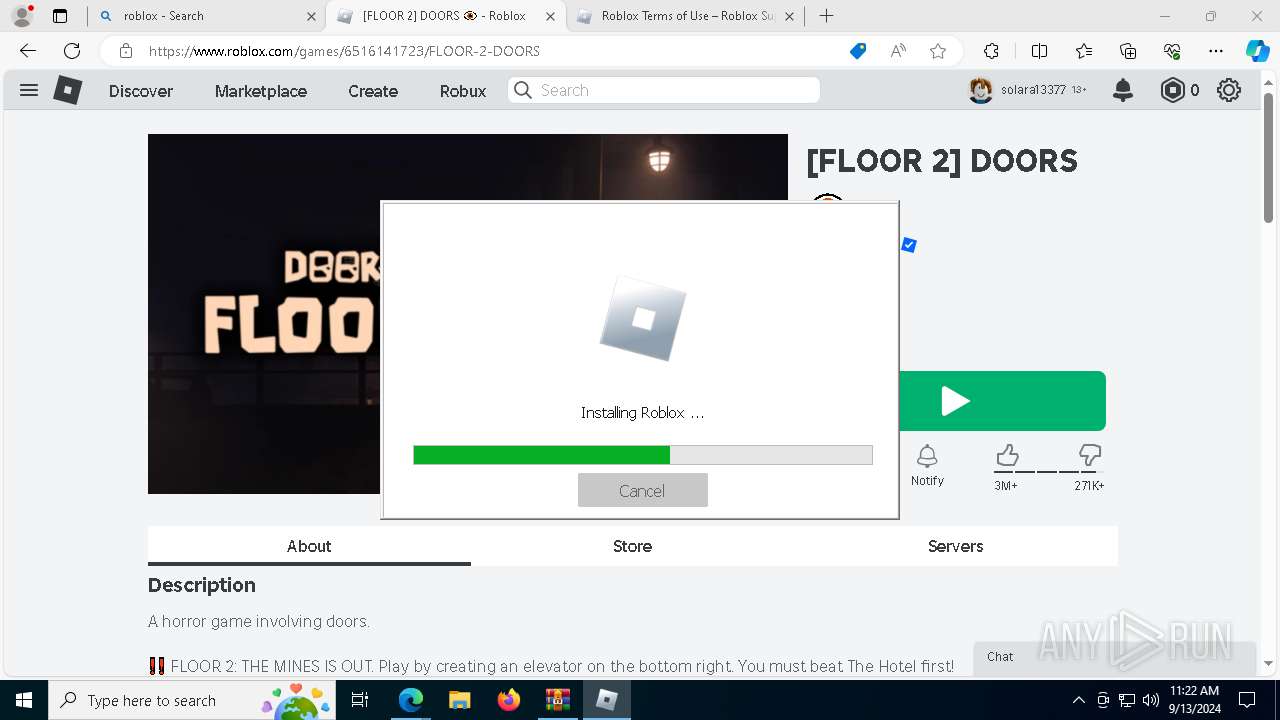Viewport: 1280px width, 720px height.
Task: Refresh the page with the reload icon
Action: tap(72, 51)
